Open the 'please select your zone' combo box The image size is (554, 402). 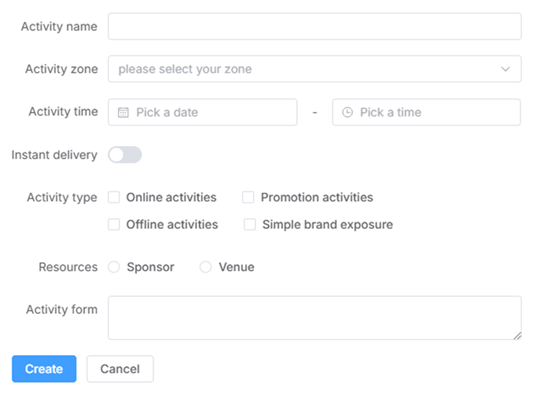click(314, 69)
